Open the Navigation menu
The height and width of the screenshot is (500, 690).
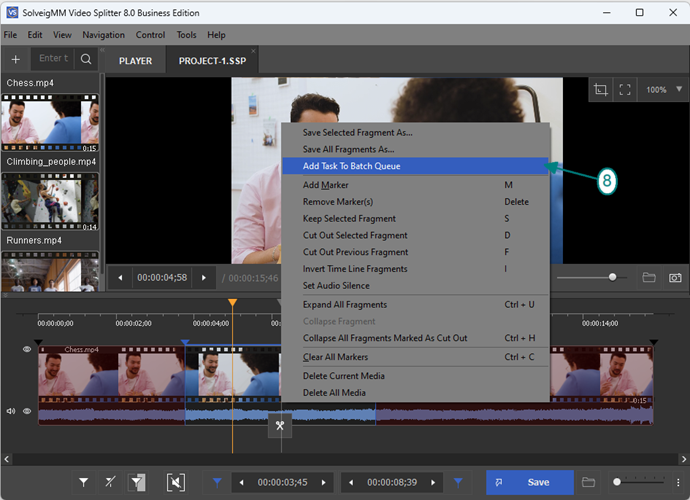click(103, 35)
